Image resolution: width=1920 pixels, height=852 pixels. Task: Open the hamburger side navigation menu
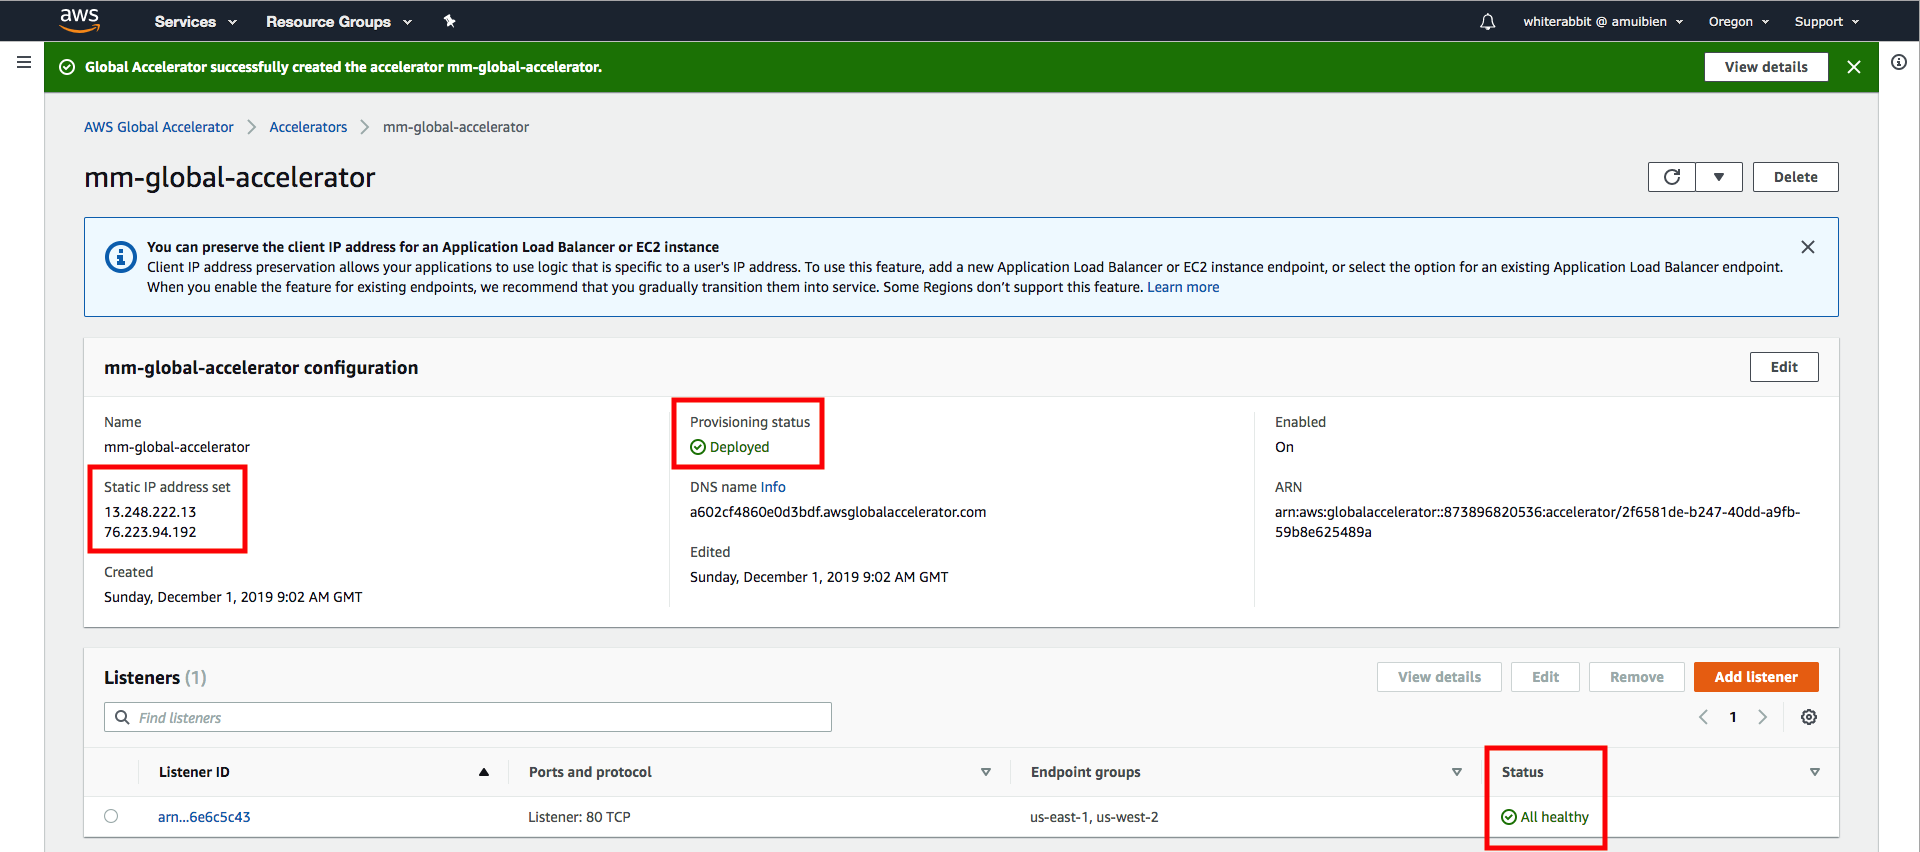tap(24, 62)
